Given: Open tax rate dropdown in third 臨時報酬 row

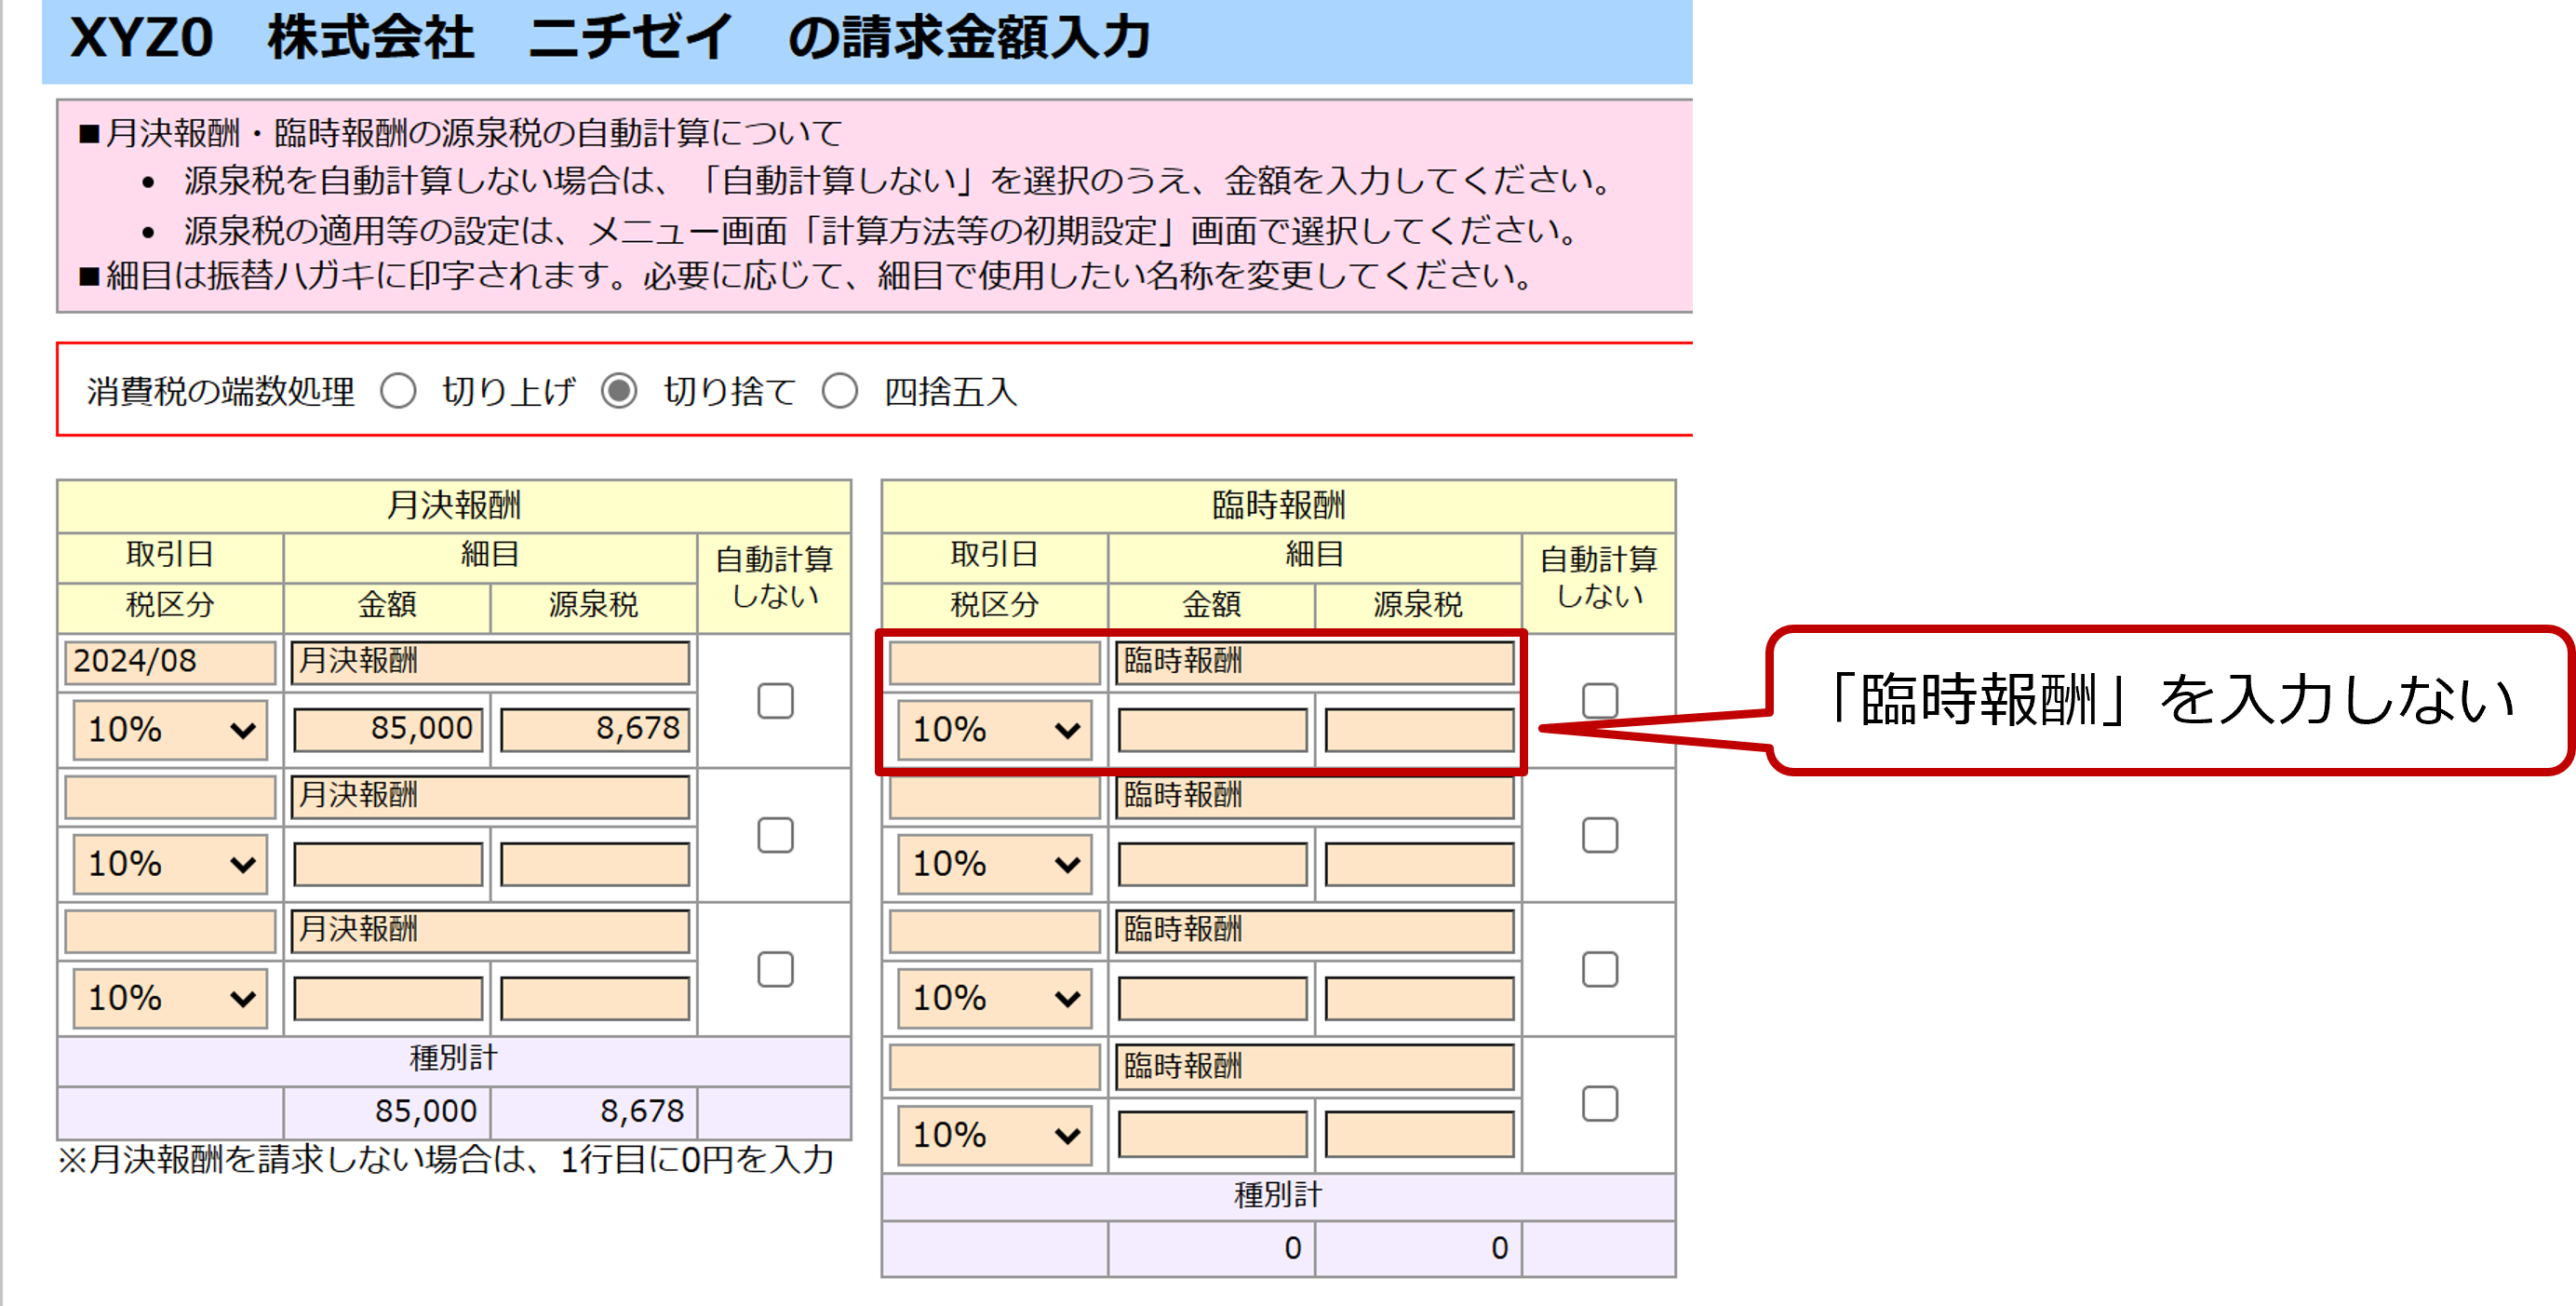Looking at the screenshot, I should coord(994,998).
